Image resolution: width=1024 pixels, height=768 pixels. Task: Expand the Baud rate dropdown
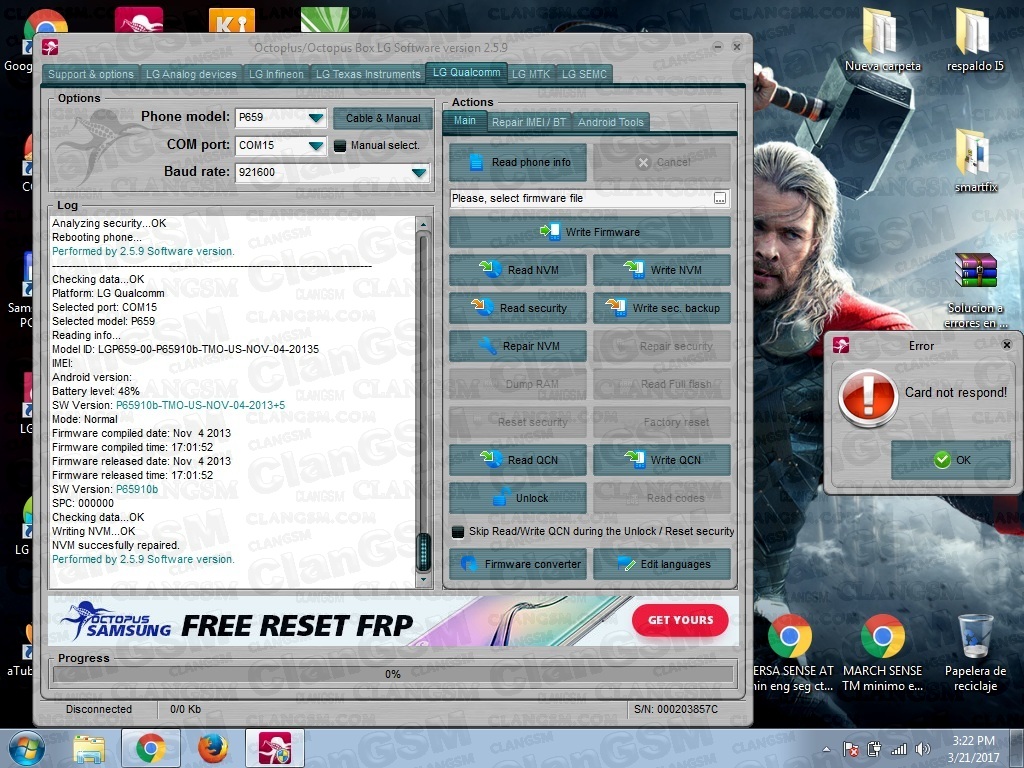click(419, 173)
